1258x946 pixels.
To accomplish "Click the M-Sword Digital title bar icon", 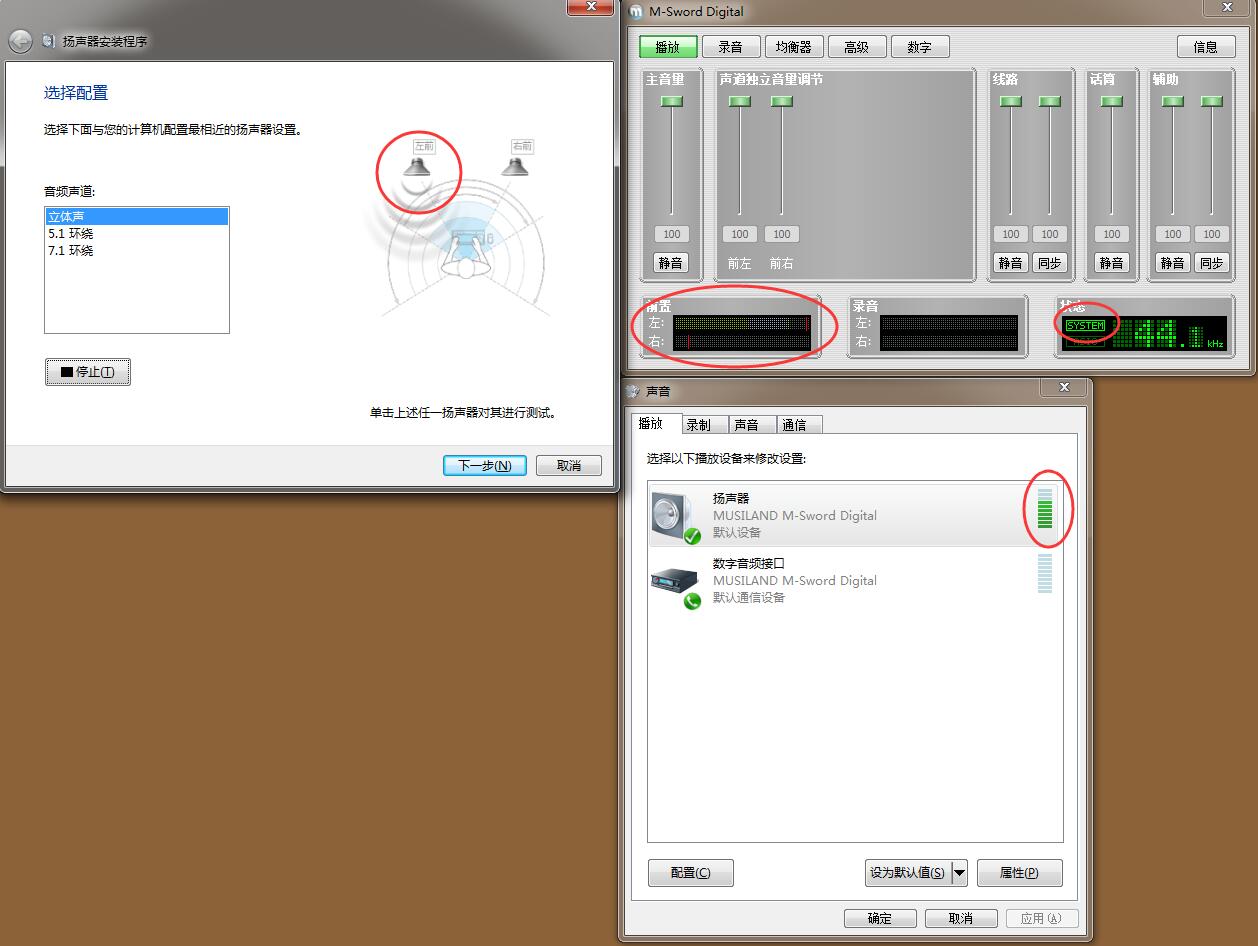I will tap(637, 12).
